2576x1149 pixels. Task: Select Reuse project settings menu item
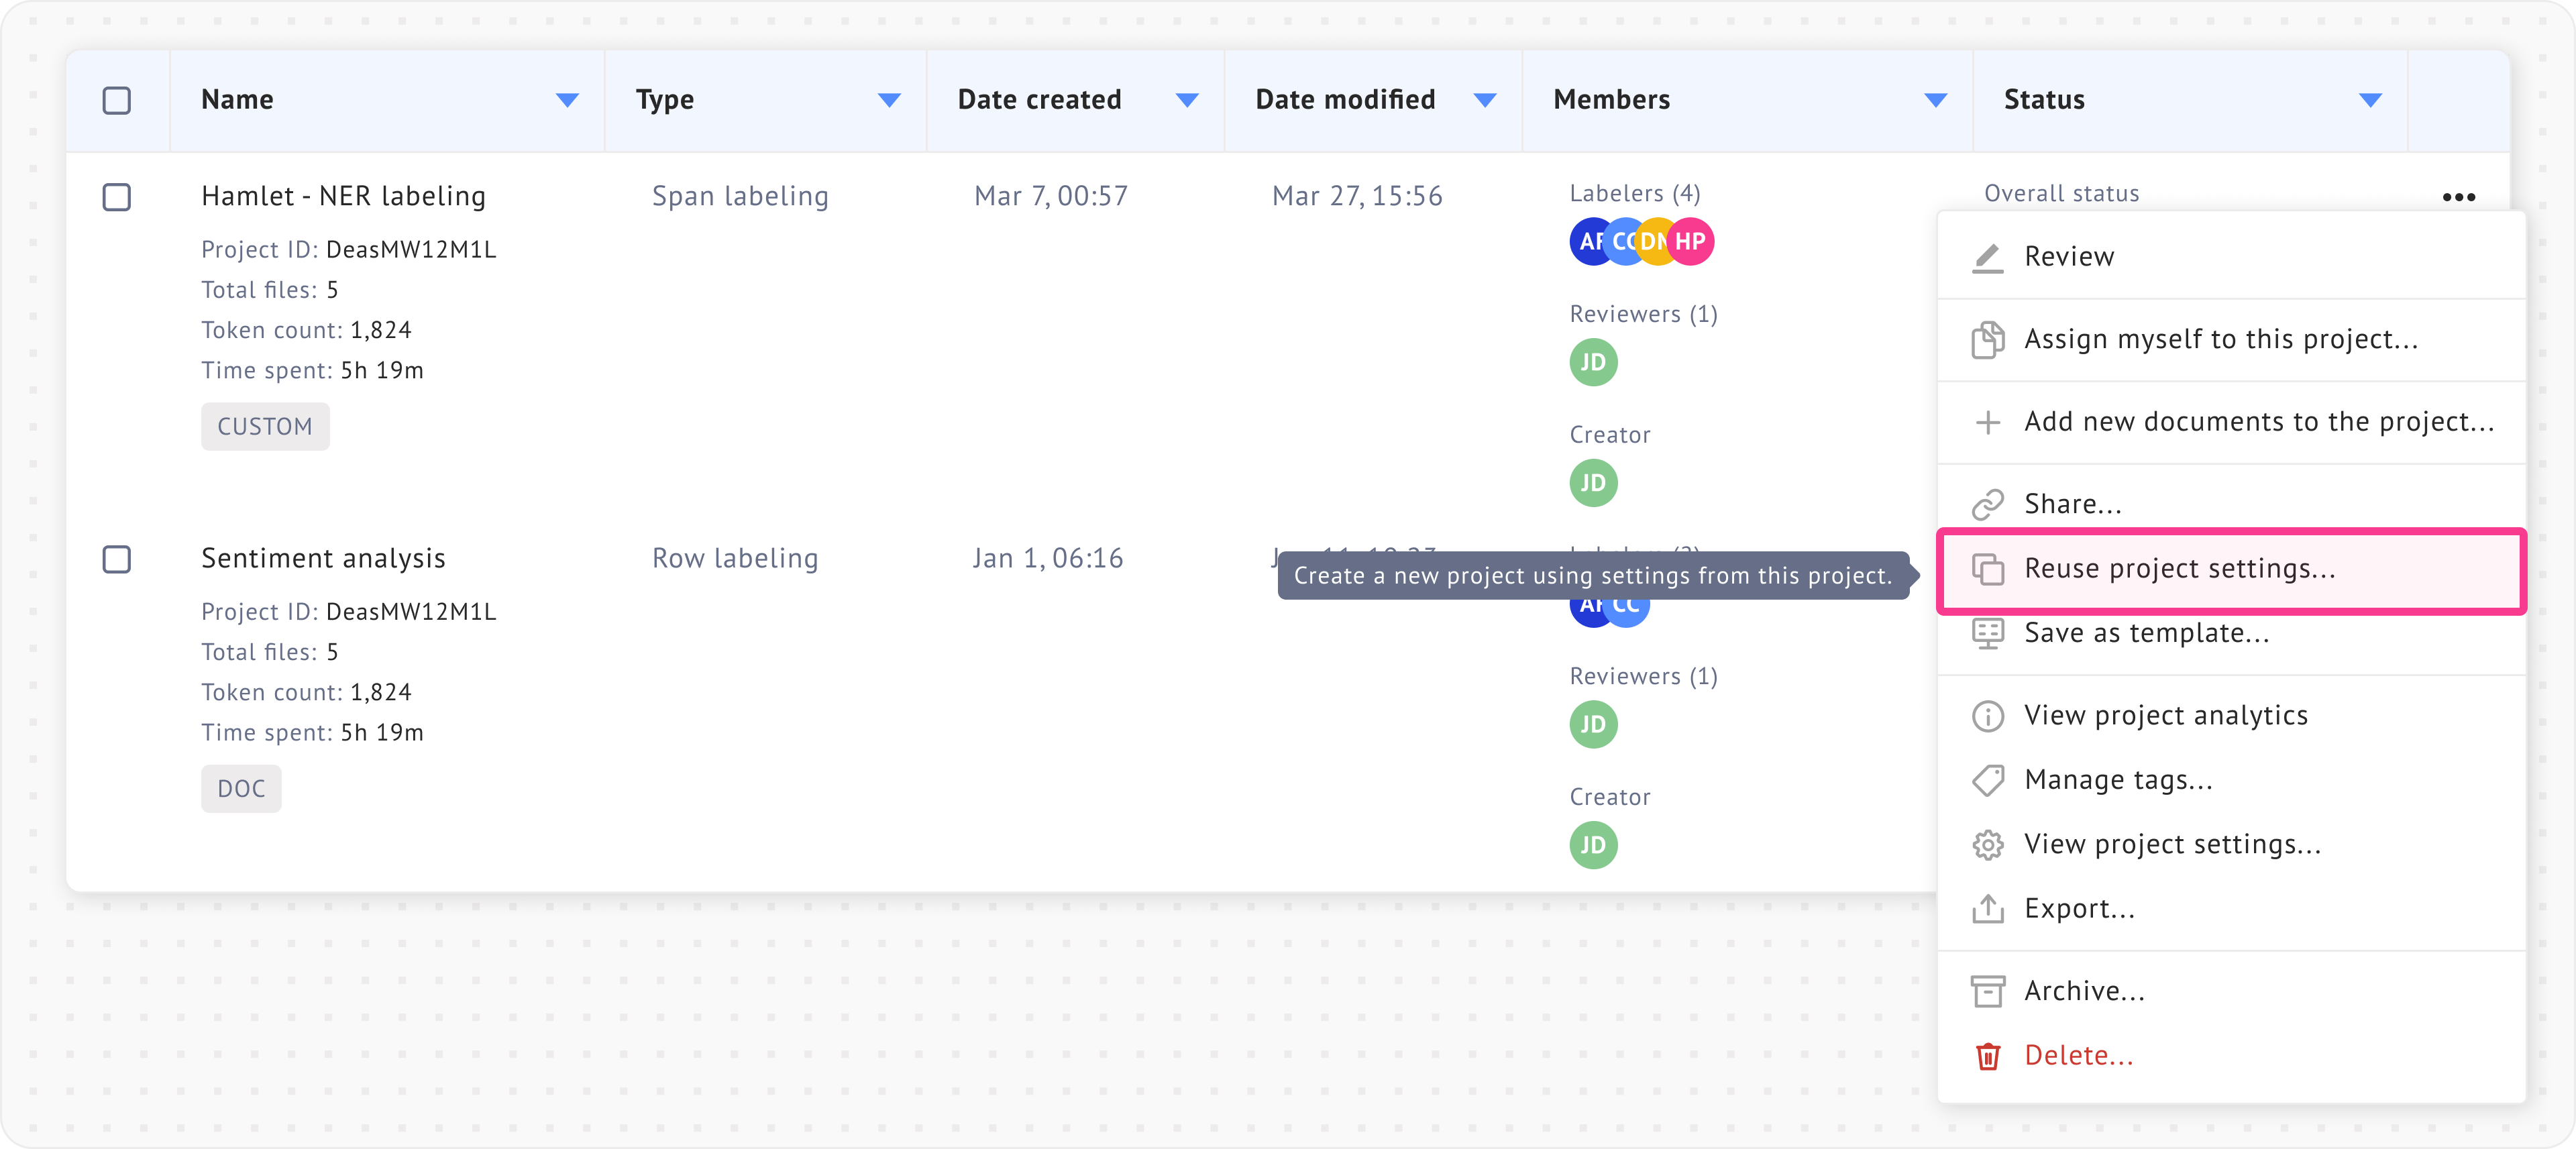(x=2179, y=569)
